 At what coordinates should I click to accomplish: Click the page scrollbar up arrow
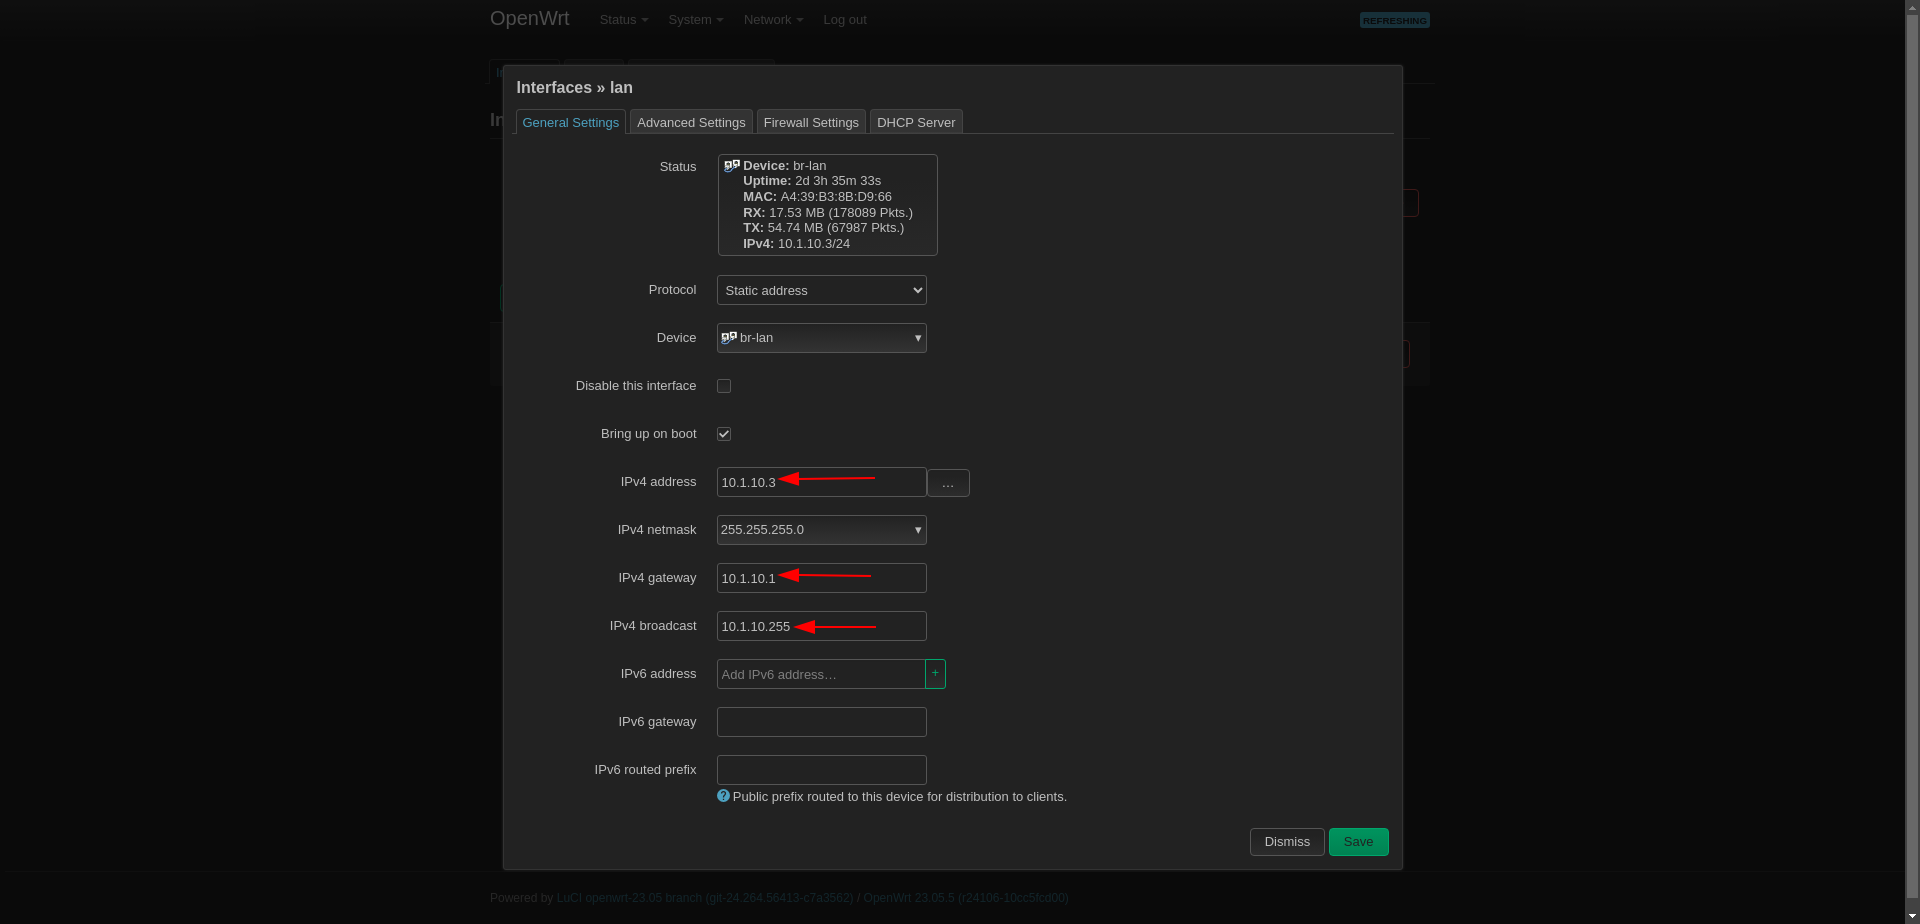(x=1912, y=7)
